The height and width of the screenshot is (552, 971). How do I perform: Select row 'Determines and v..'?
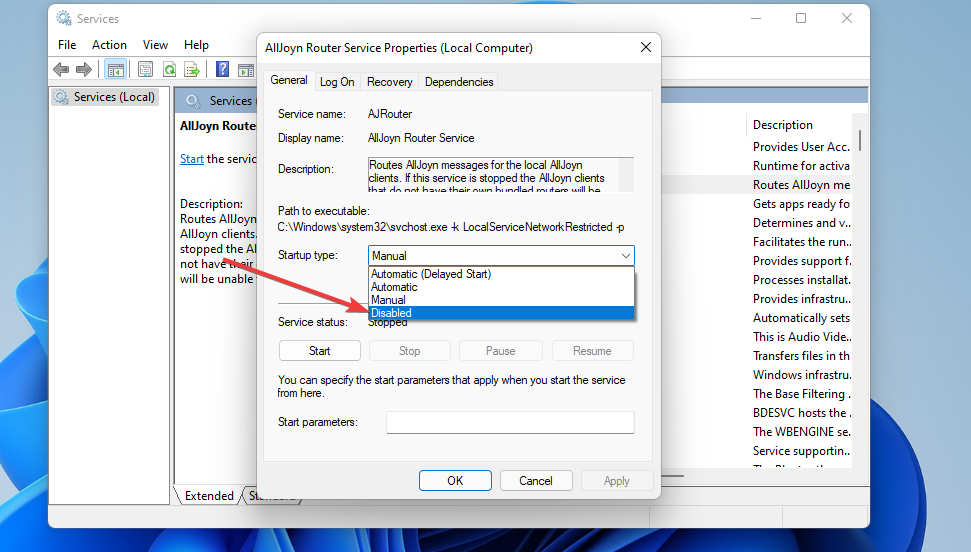tap(799, 222)
